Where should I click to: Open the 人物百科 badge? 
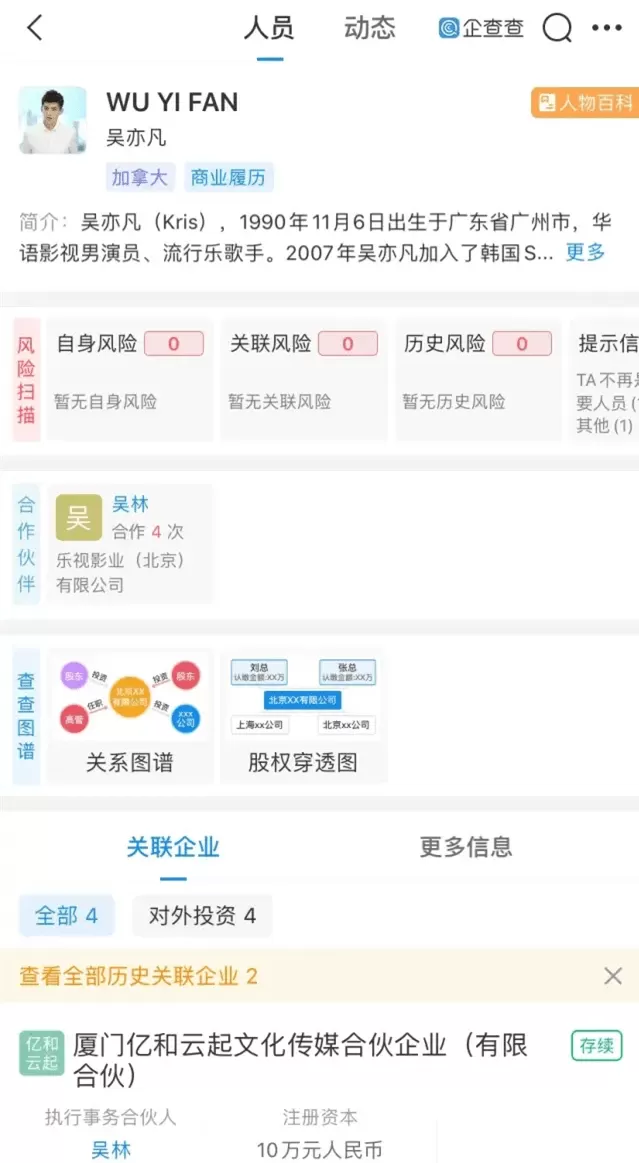[x=585, y=102]
